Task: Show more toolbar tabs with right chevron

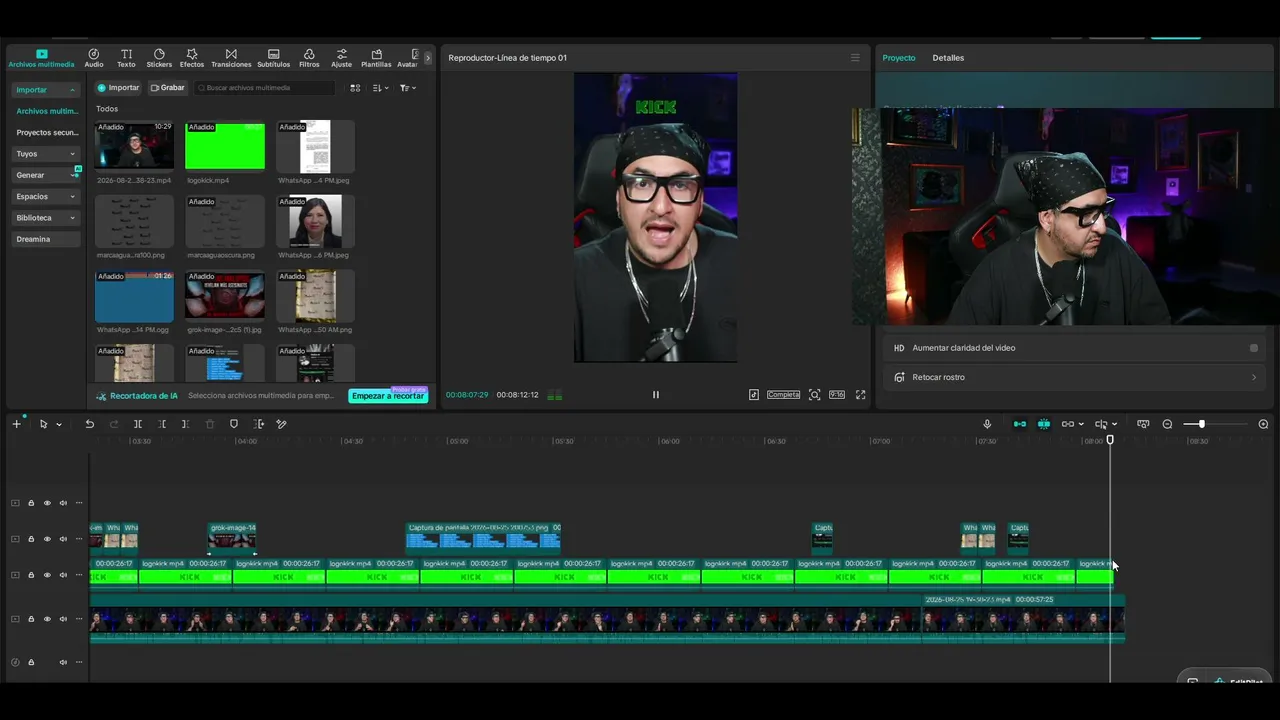Action: [x=428, y=58]
